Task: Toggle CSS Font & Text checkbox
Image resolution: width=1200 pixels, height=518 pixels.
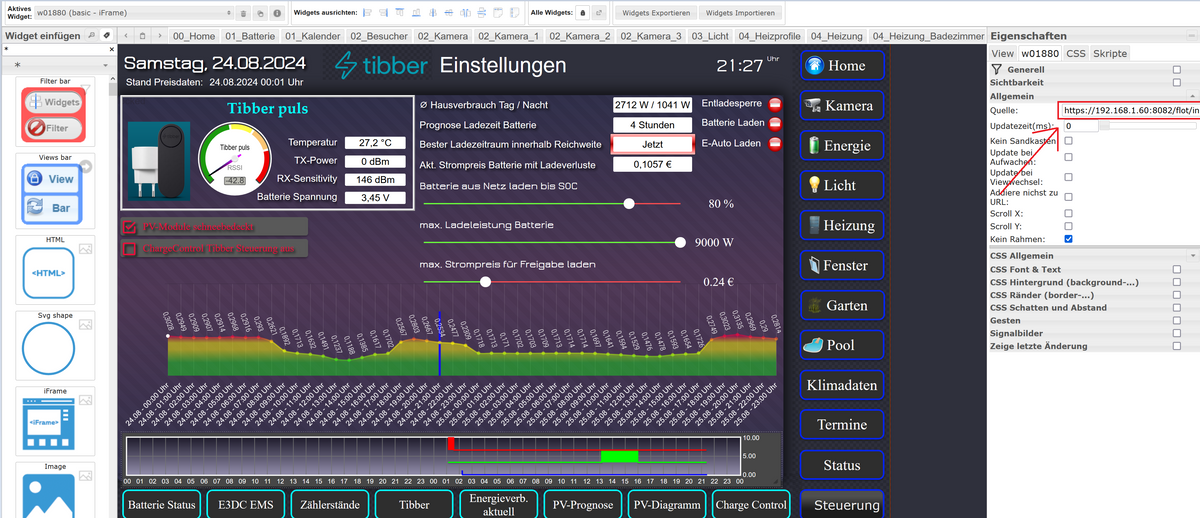Action: (x=1176, y=269)
